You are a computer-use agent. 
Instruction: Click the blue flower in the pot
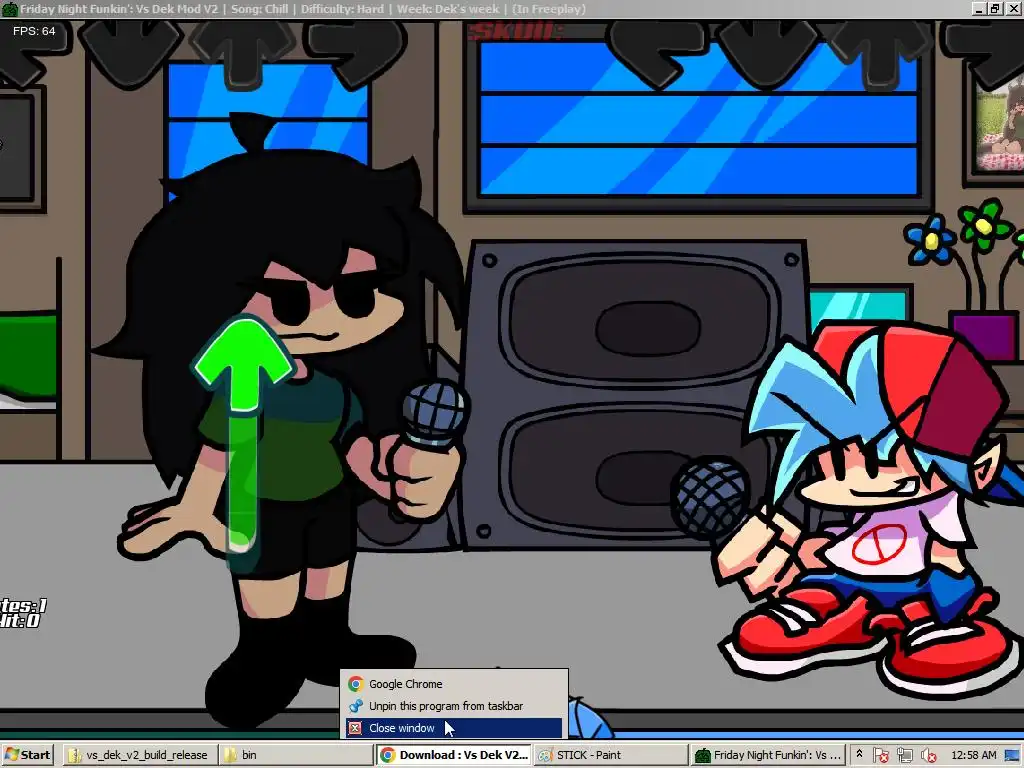point(930,239)
